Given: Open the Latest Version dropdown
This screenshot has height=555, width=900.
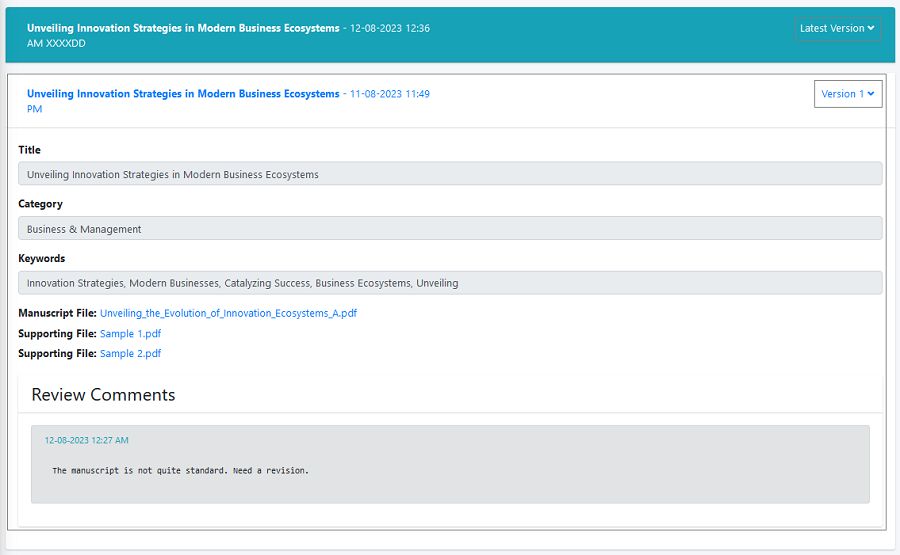Looking at the screenshot, I should point(837,29).
